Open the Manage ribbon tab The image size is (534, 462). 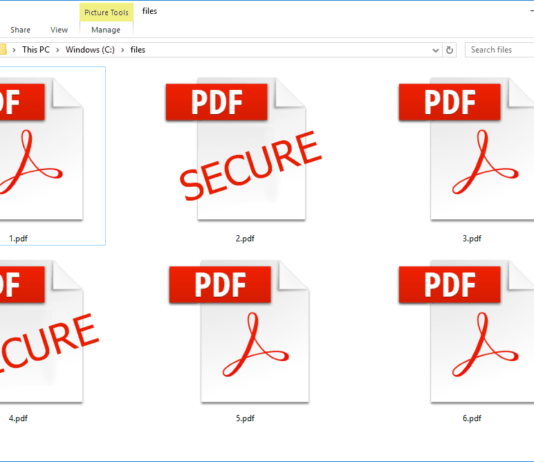(106, 30)
